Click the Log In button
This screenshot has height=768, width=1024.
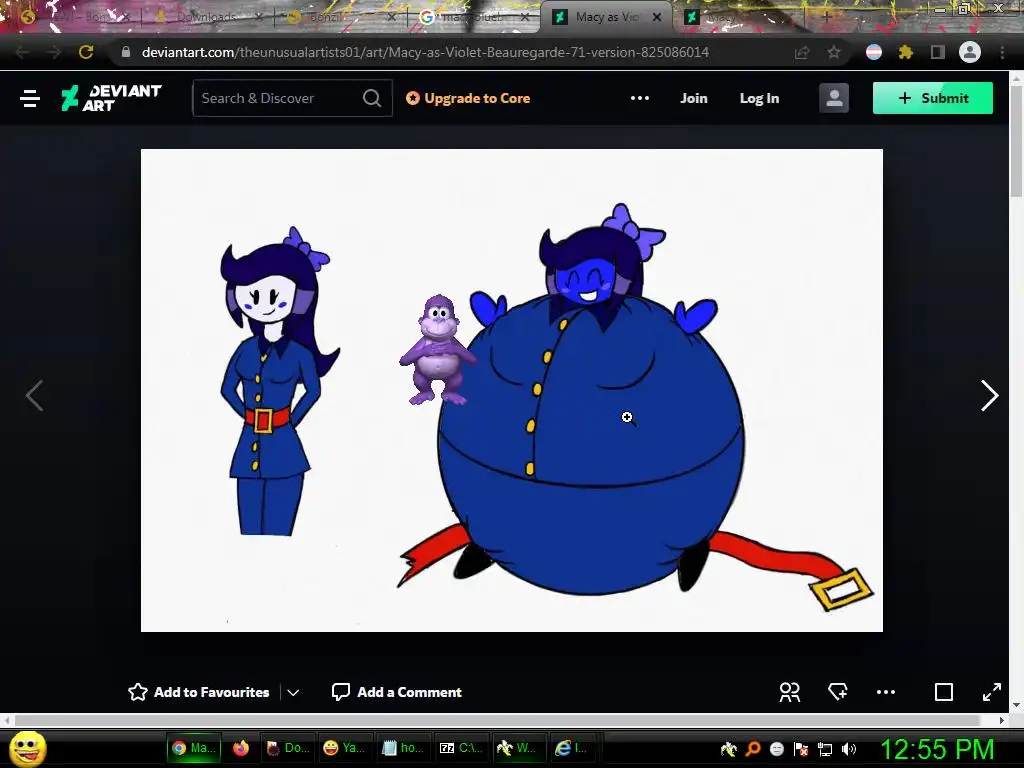pyautogui.click(x=759, y=98)
